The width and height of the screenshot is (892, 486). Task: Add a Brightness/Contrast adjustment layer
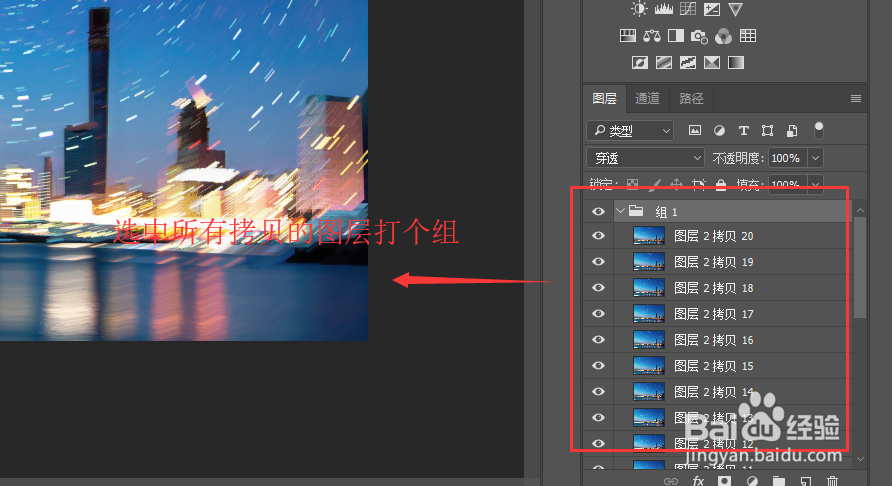[639, 9]
